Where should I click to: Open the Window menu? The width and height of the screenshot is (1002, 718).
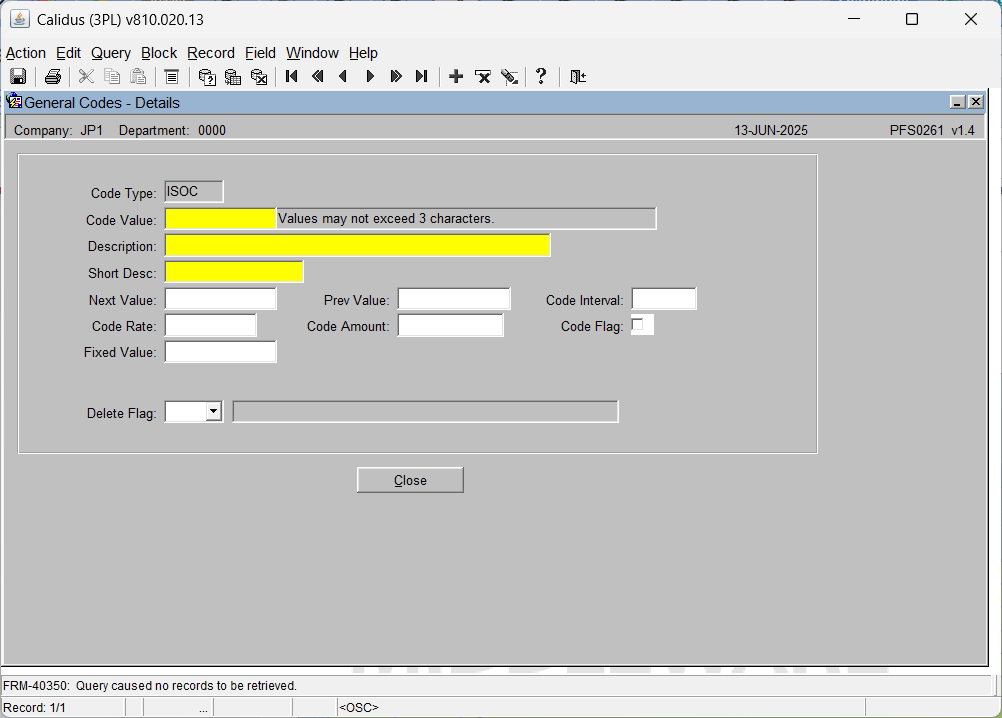[x=312, y=53]
